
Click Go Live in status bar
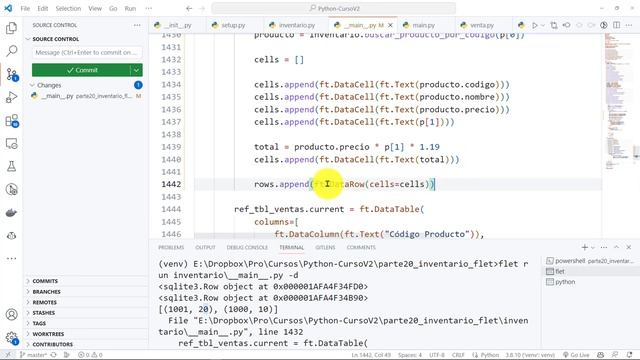tap(576, 355)
